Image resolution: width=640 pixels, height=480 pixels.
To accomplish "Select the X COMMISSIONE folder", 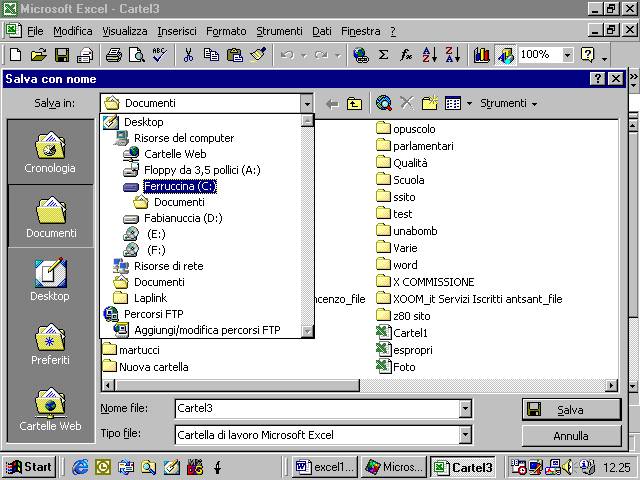I will coord(433,282).
